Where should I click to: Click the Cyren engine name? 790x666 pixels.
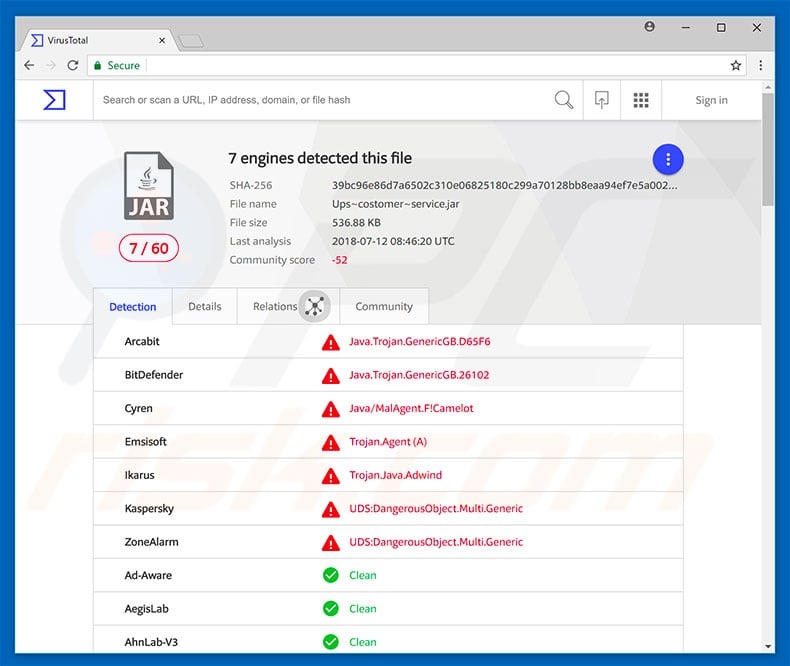pos(139,409)
